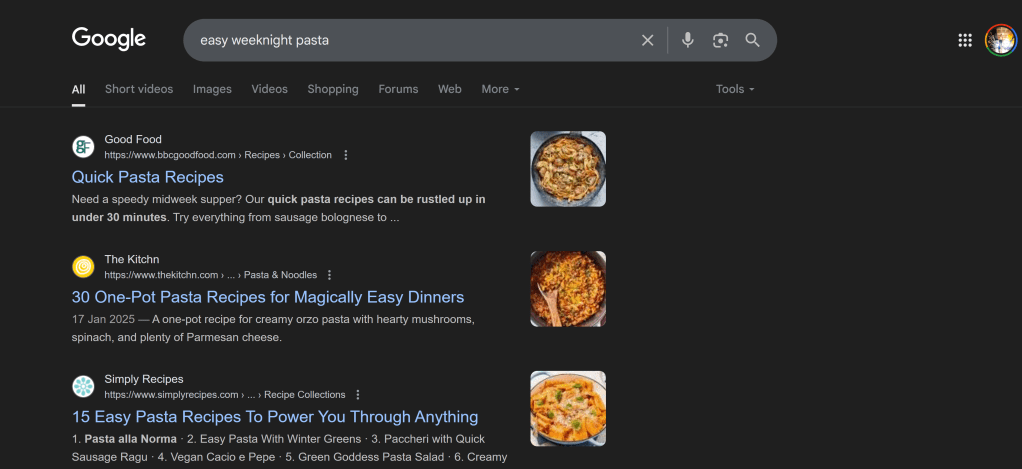
Task: Open more options for The Kitchn result
Action: tap(330, 275)
